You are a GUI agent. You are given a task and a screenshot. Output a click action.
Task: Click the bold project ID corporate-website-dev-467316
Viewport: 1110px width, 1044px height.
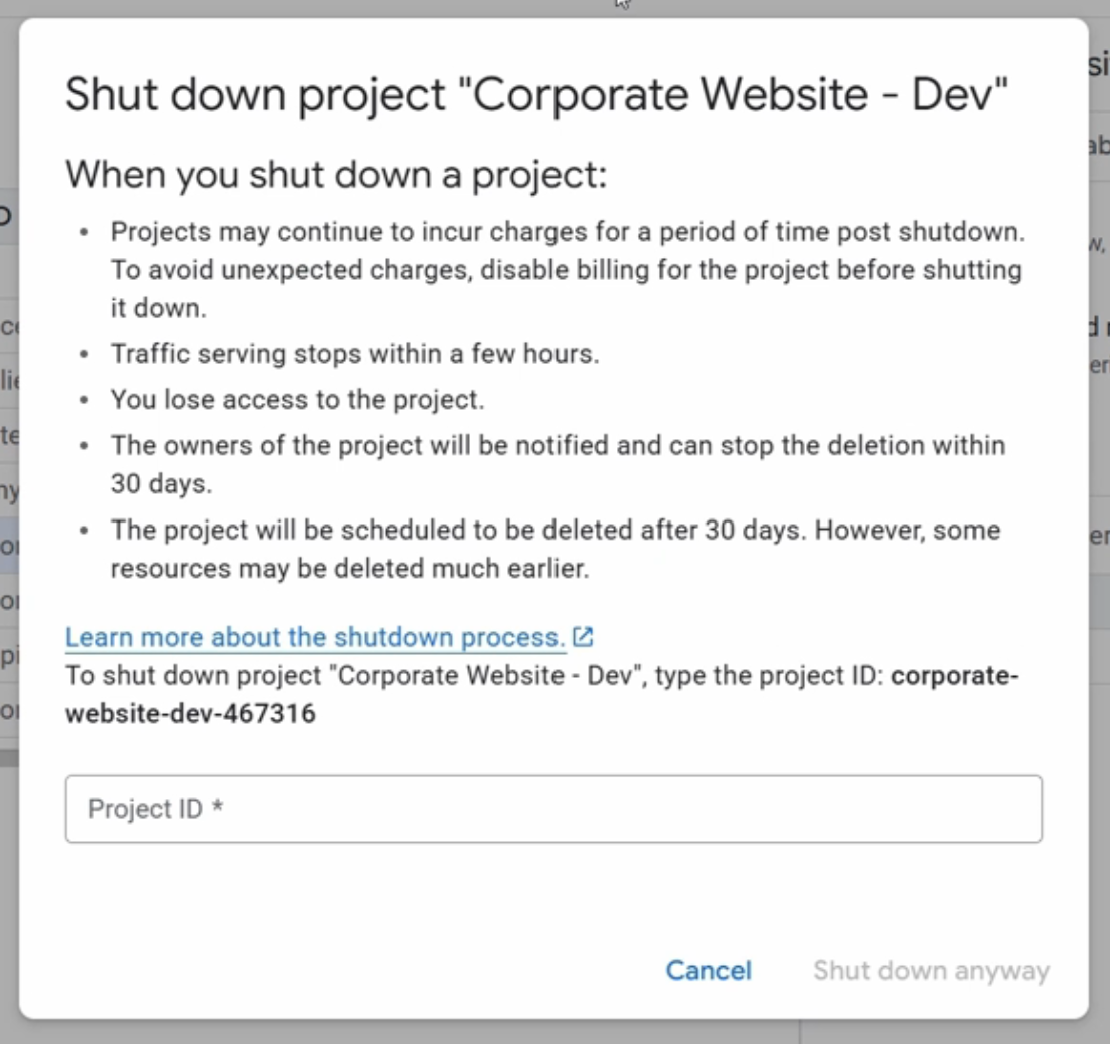coord(542,694)
